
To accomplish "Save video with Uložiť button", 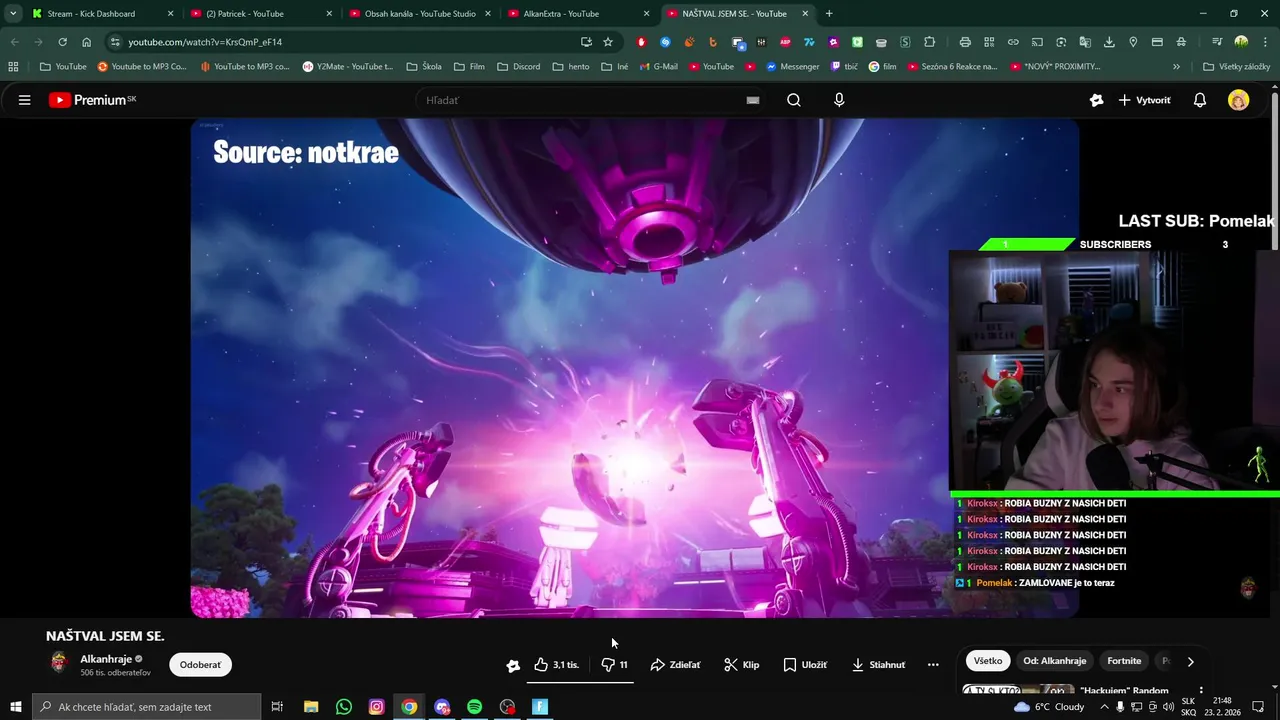I will (805, 665).
